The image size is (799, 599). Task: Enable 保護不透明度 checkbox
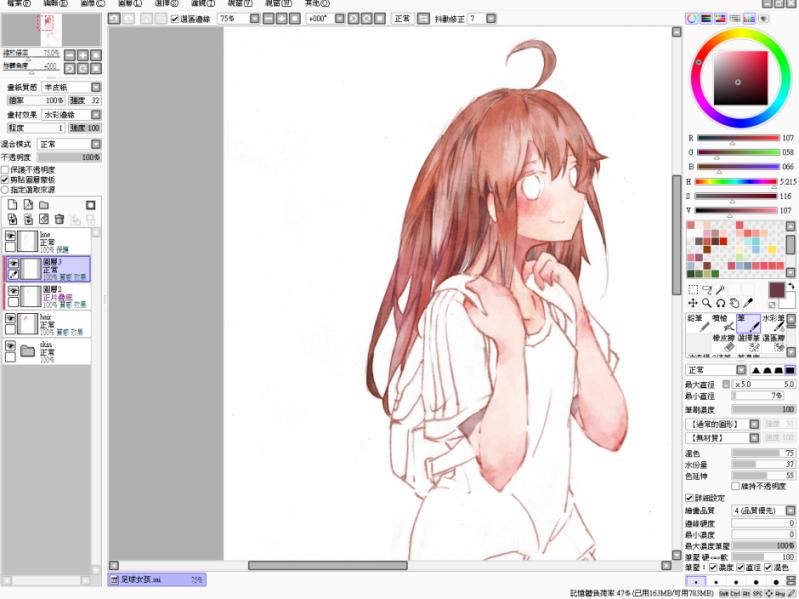(x=5, y=170)
